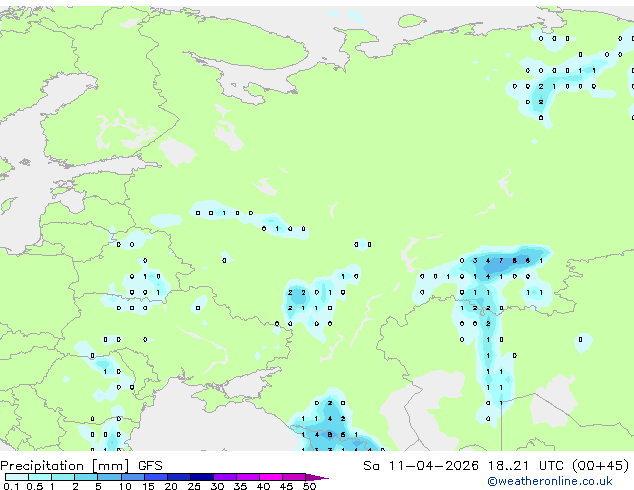Click the 'Precipitation [mm] GFS' title text

coord(81,466)
